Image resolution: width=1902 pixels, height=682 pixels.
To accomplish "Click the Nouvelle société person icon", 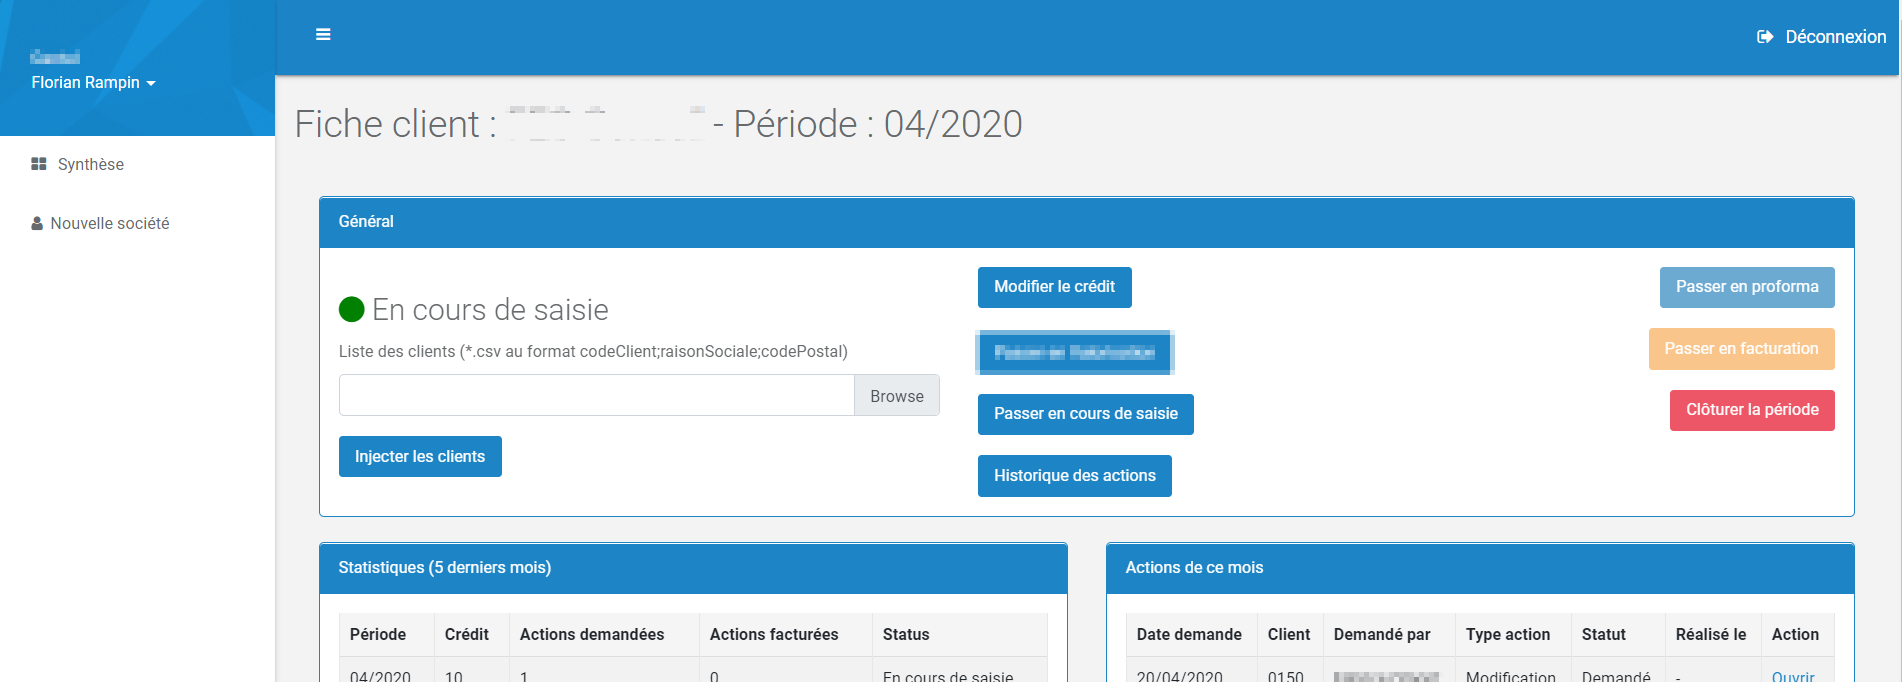I will pyautogui.click(x=37, y=224).
